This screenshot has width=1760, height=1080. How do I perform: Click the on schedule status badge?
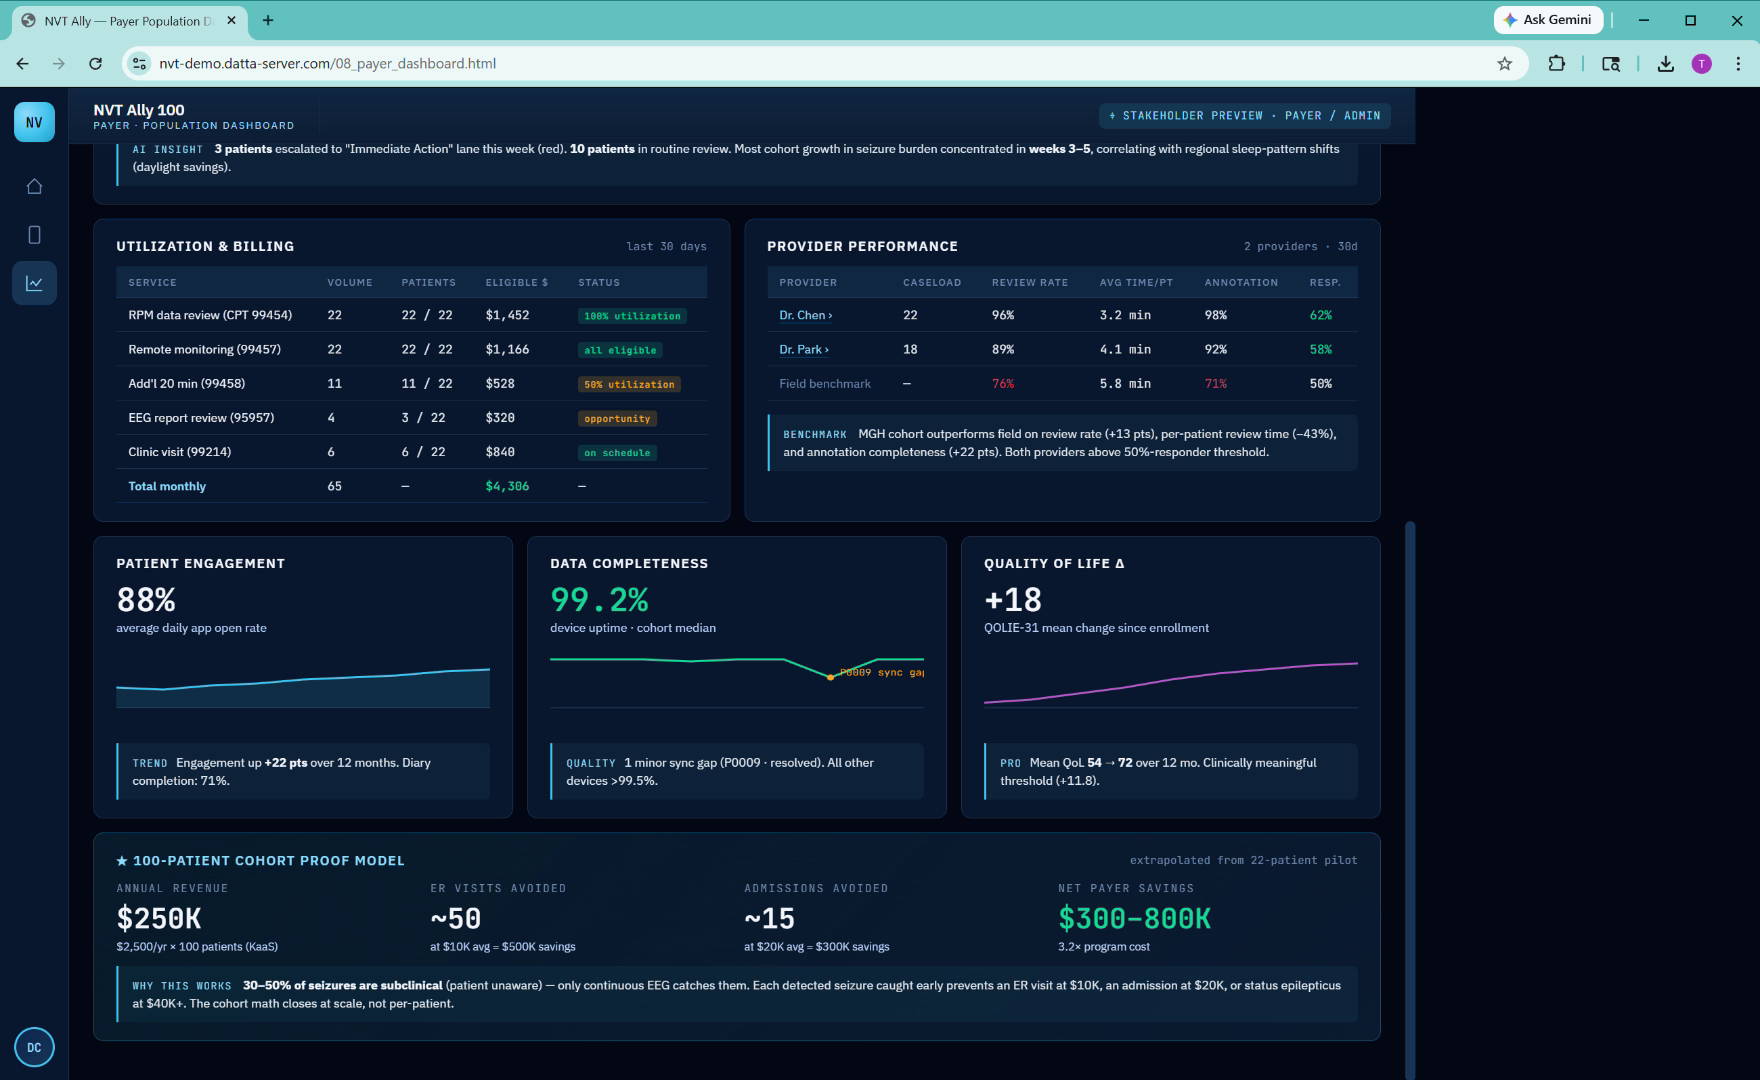(617, 453)
